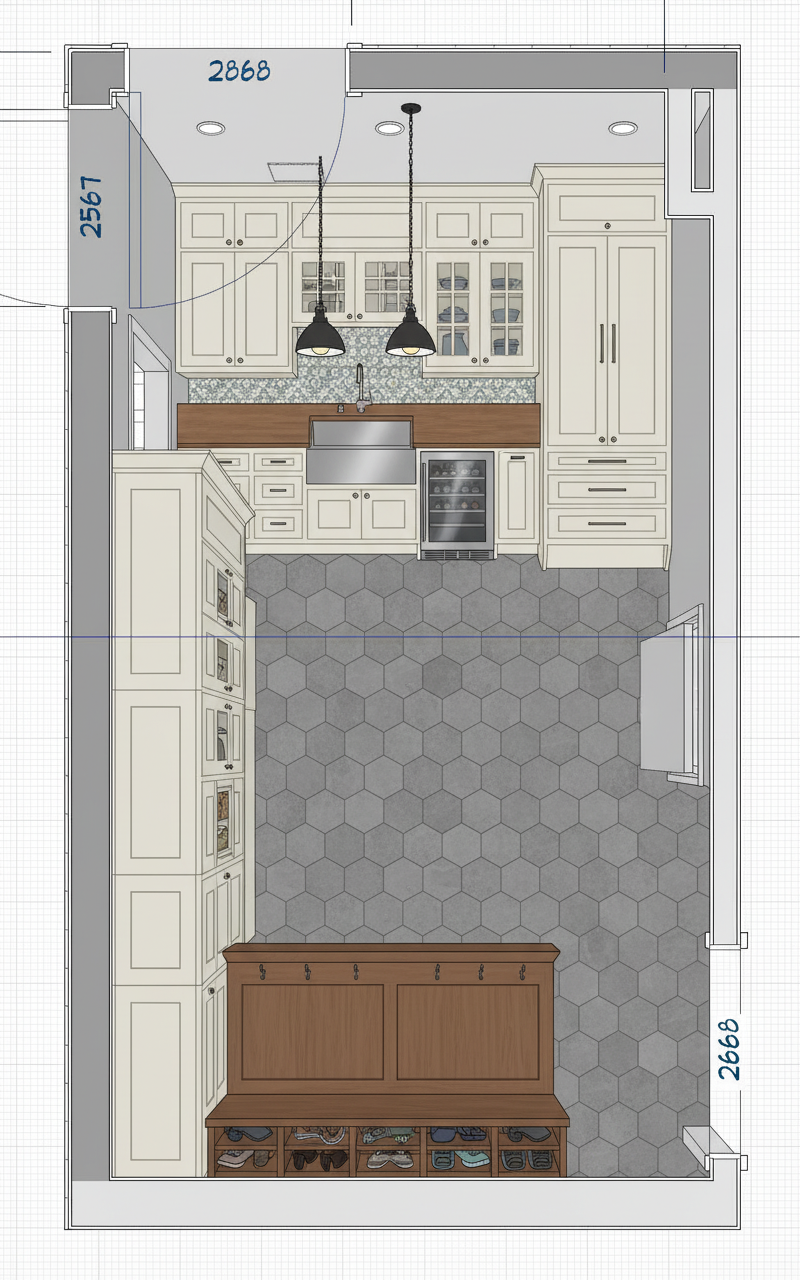Select the shoe cubbies below the bench

point(387,1148)
